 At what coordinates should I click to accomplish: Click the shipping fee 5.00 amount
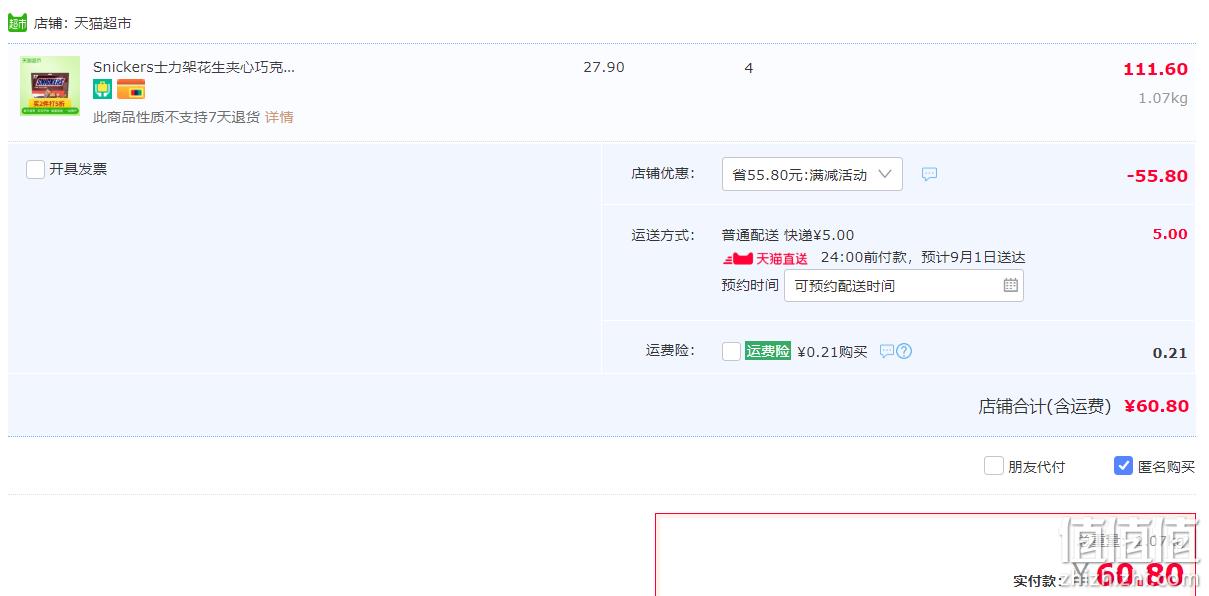pos(1170,234)
